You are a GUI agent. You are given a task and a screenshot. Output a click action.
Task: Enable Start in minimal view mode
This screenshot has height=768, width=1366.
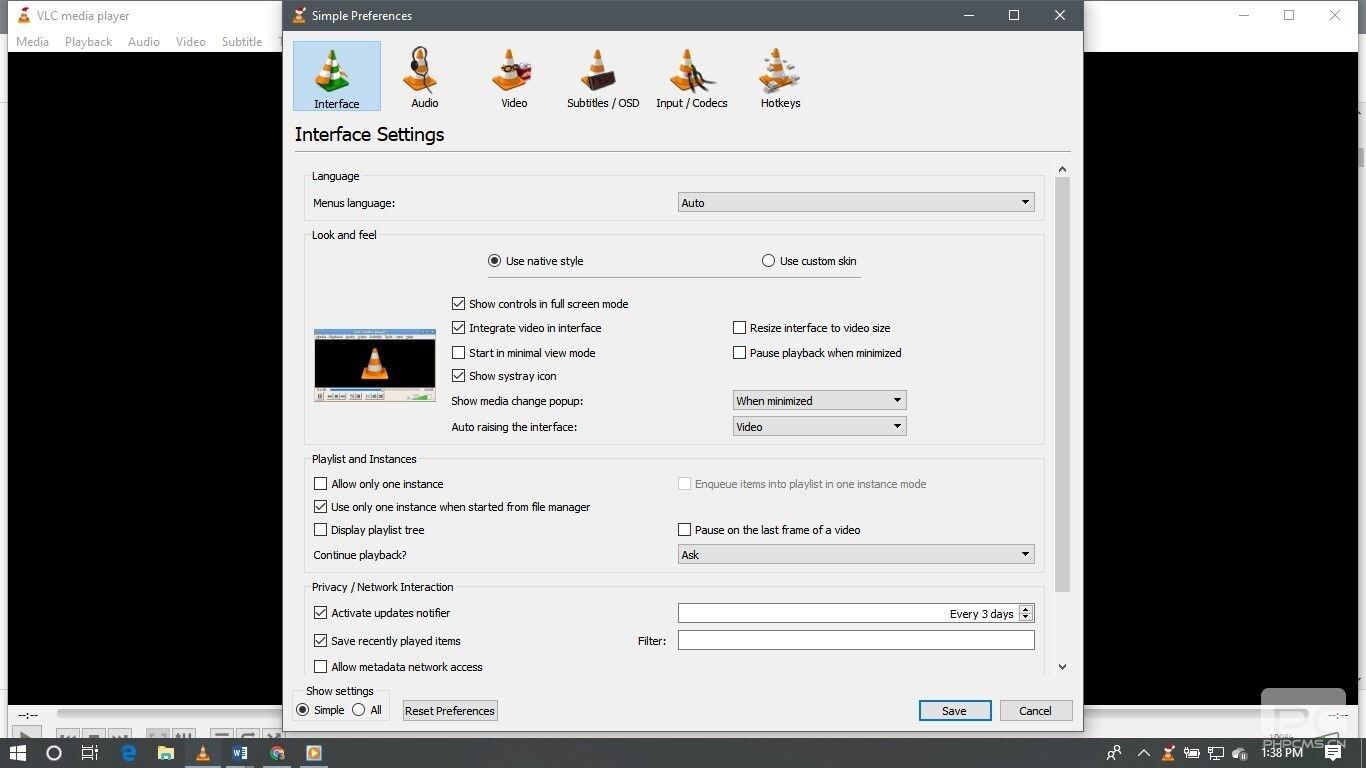pyautogui.click(x=458, y=353)
